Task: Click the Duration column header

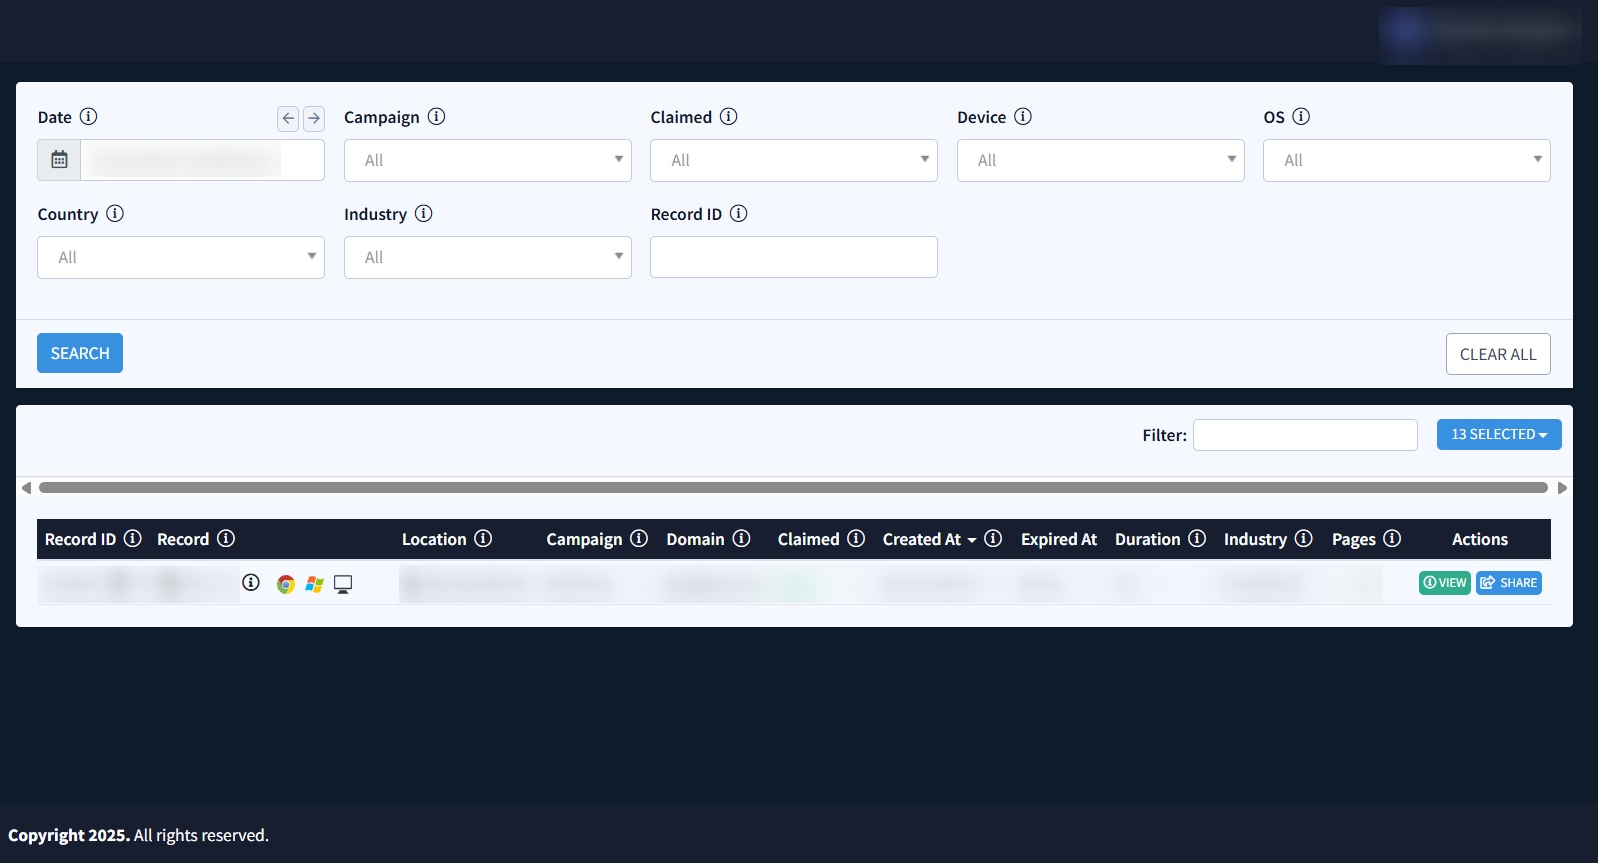Action: [1147, 539]
